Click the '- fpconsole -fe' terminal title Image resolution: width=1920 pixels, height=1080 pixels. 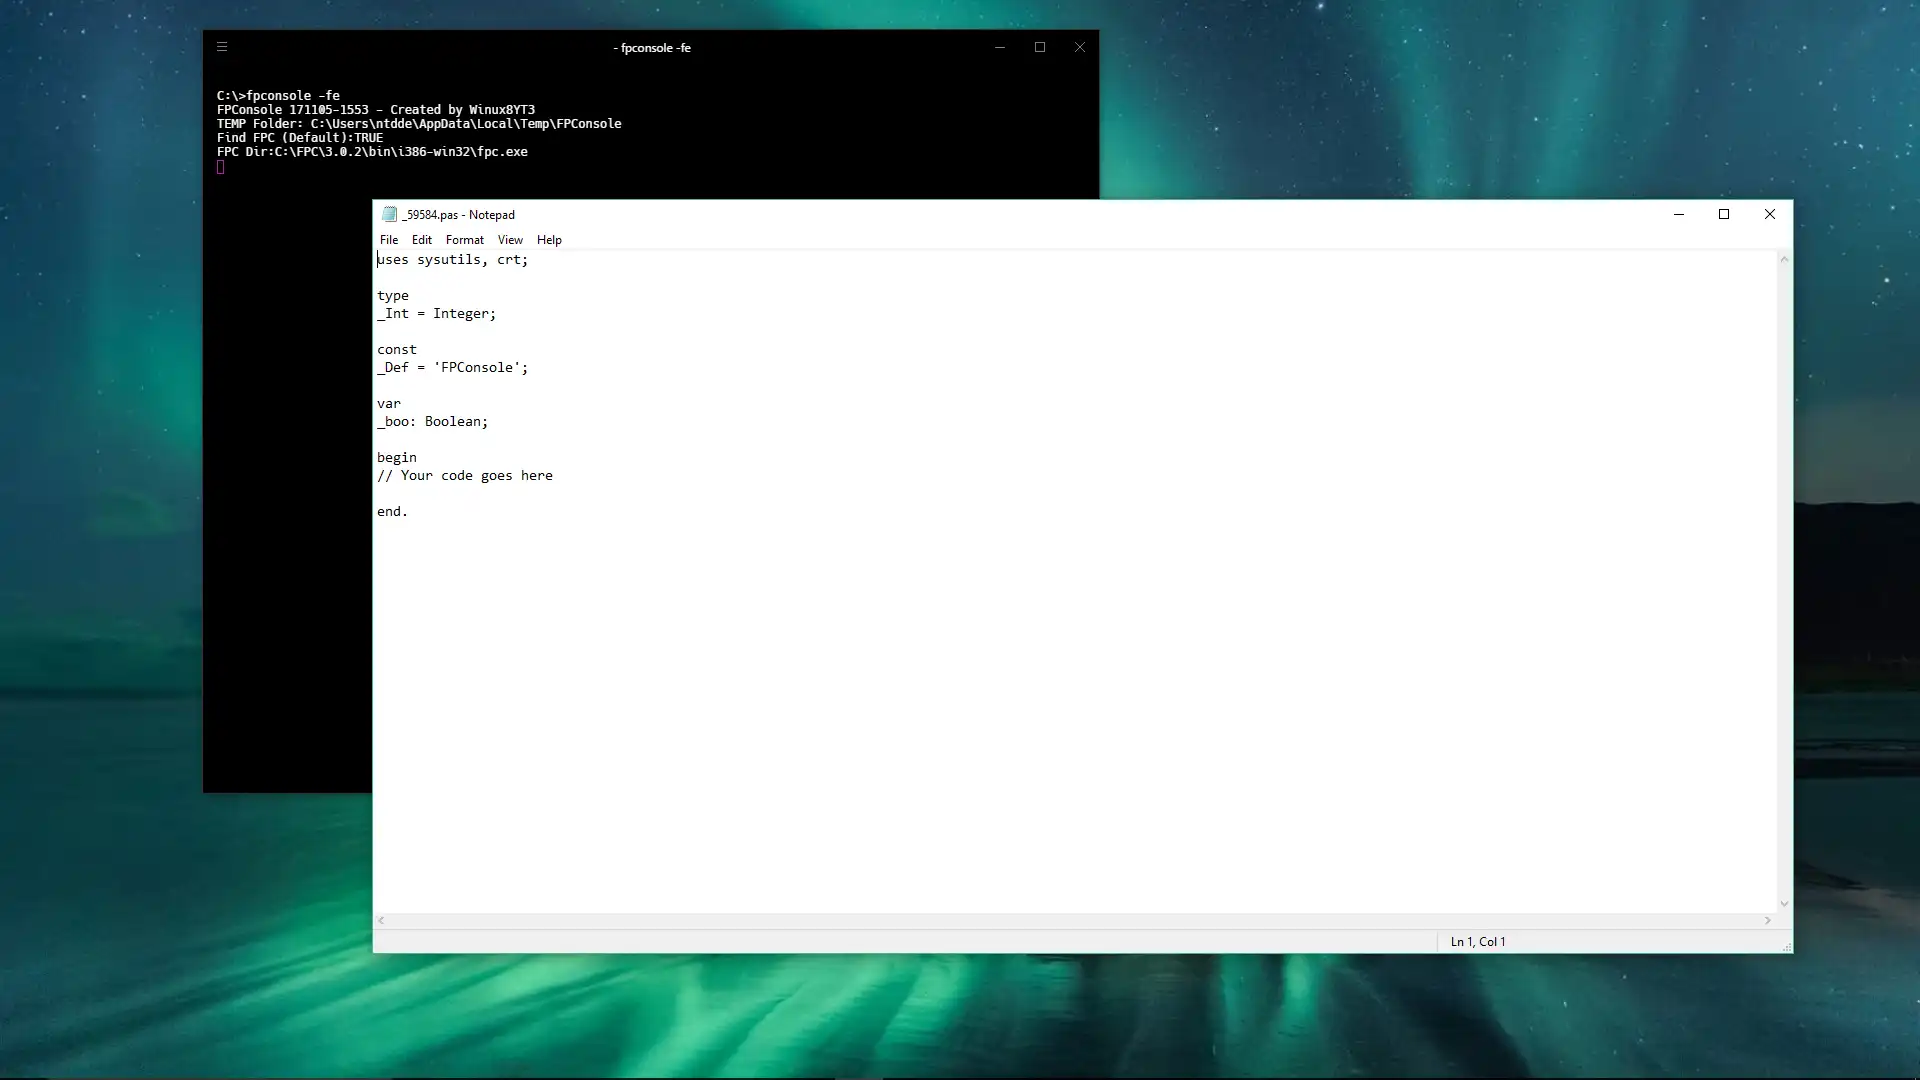click(652, 48)
